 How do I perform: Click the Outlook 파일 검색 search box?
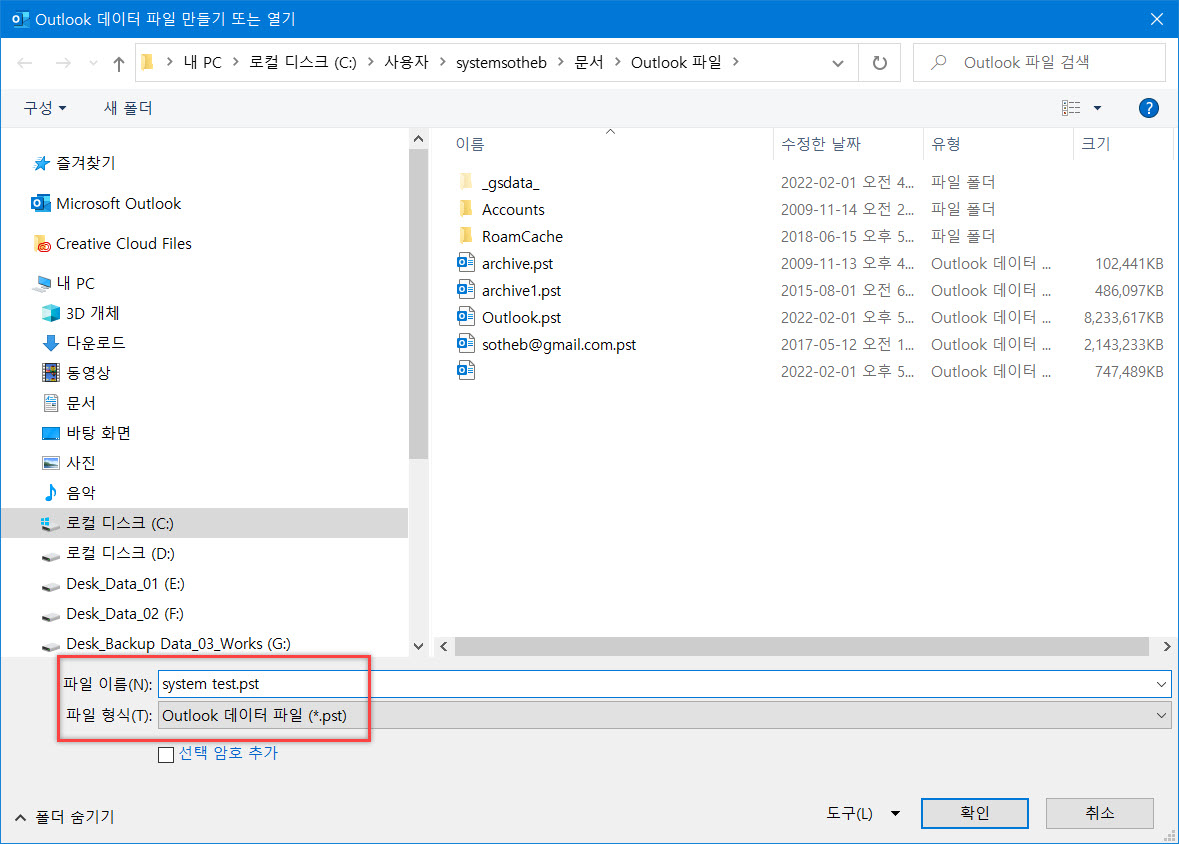click(1039, 62)
